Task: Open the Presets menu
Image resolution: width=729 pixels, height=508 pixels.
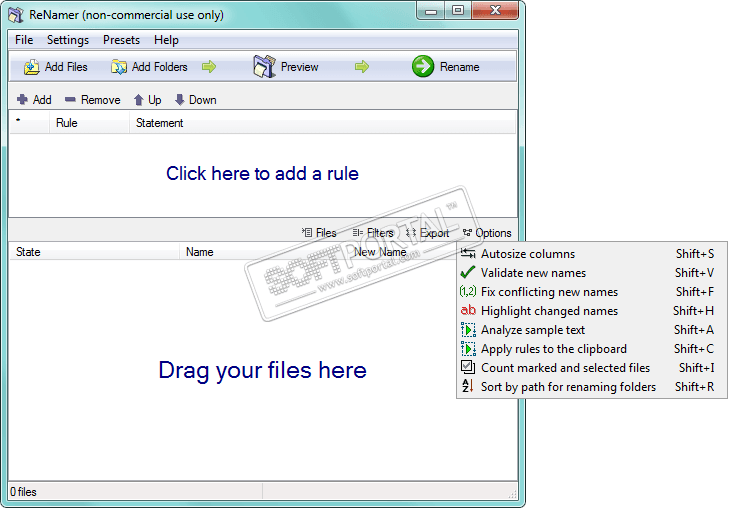Action: pyautogui.click(x=121, y=40)
